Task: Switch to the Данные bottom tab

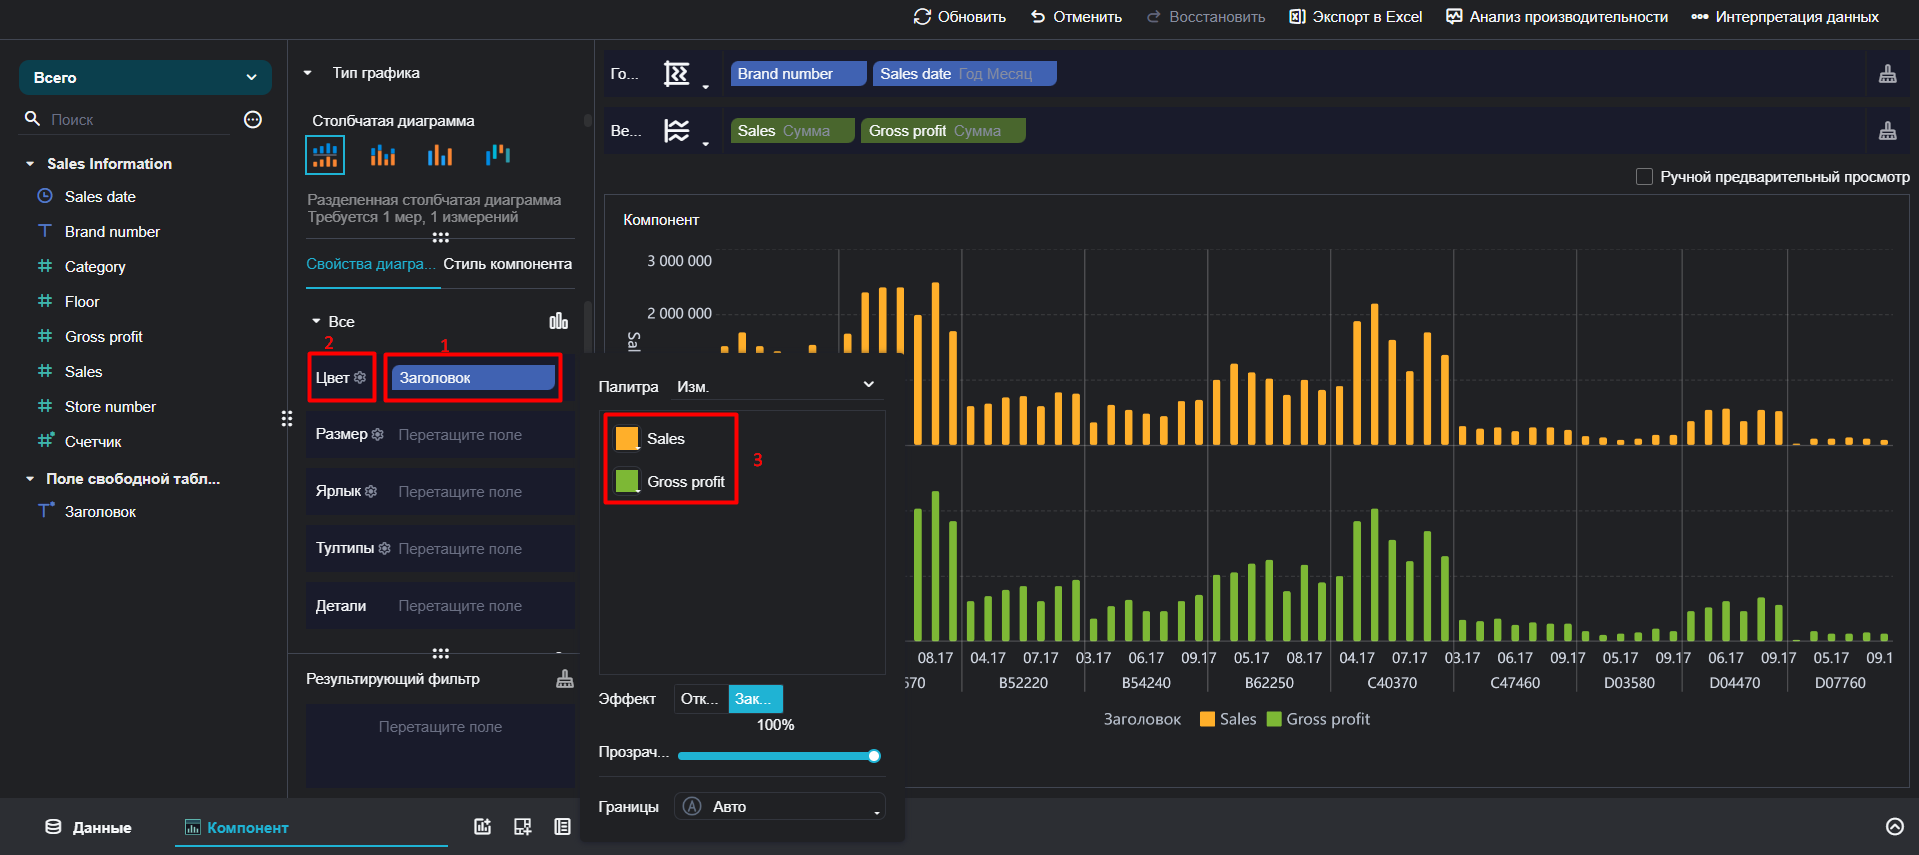Action: pyautogui.click(x=88, y=827)
